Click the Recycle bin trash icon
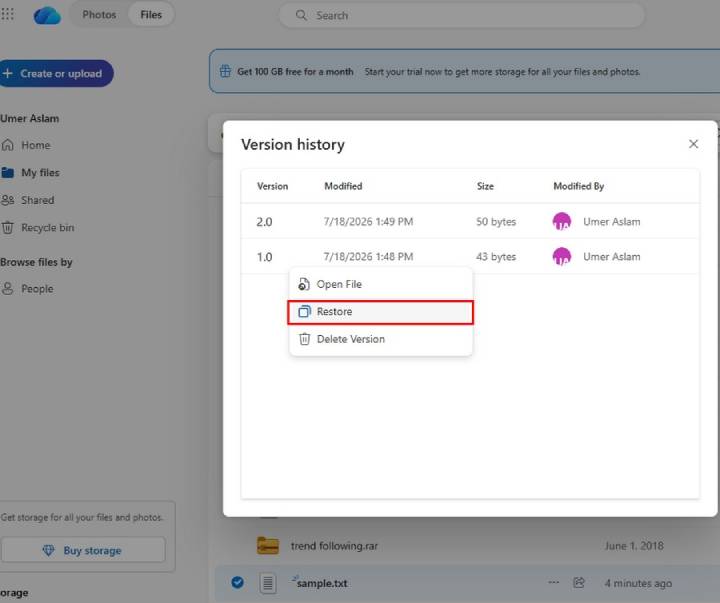Viewport: 720px width, 603px height. [x=7, y=228]
